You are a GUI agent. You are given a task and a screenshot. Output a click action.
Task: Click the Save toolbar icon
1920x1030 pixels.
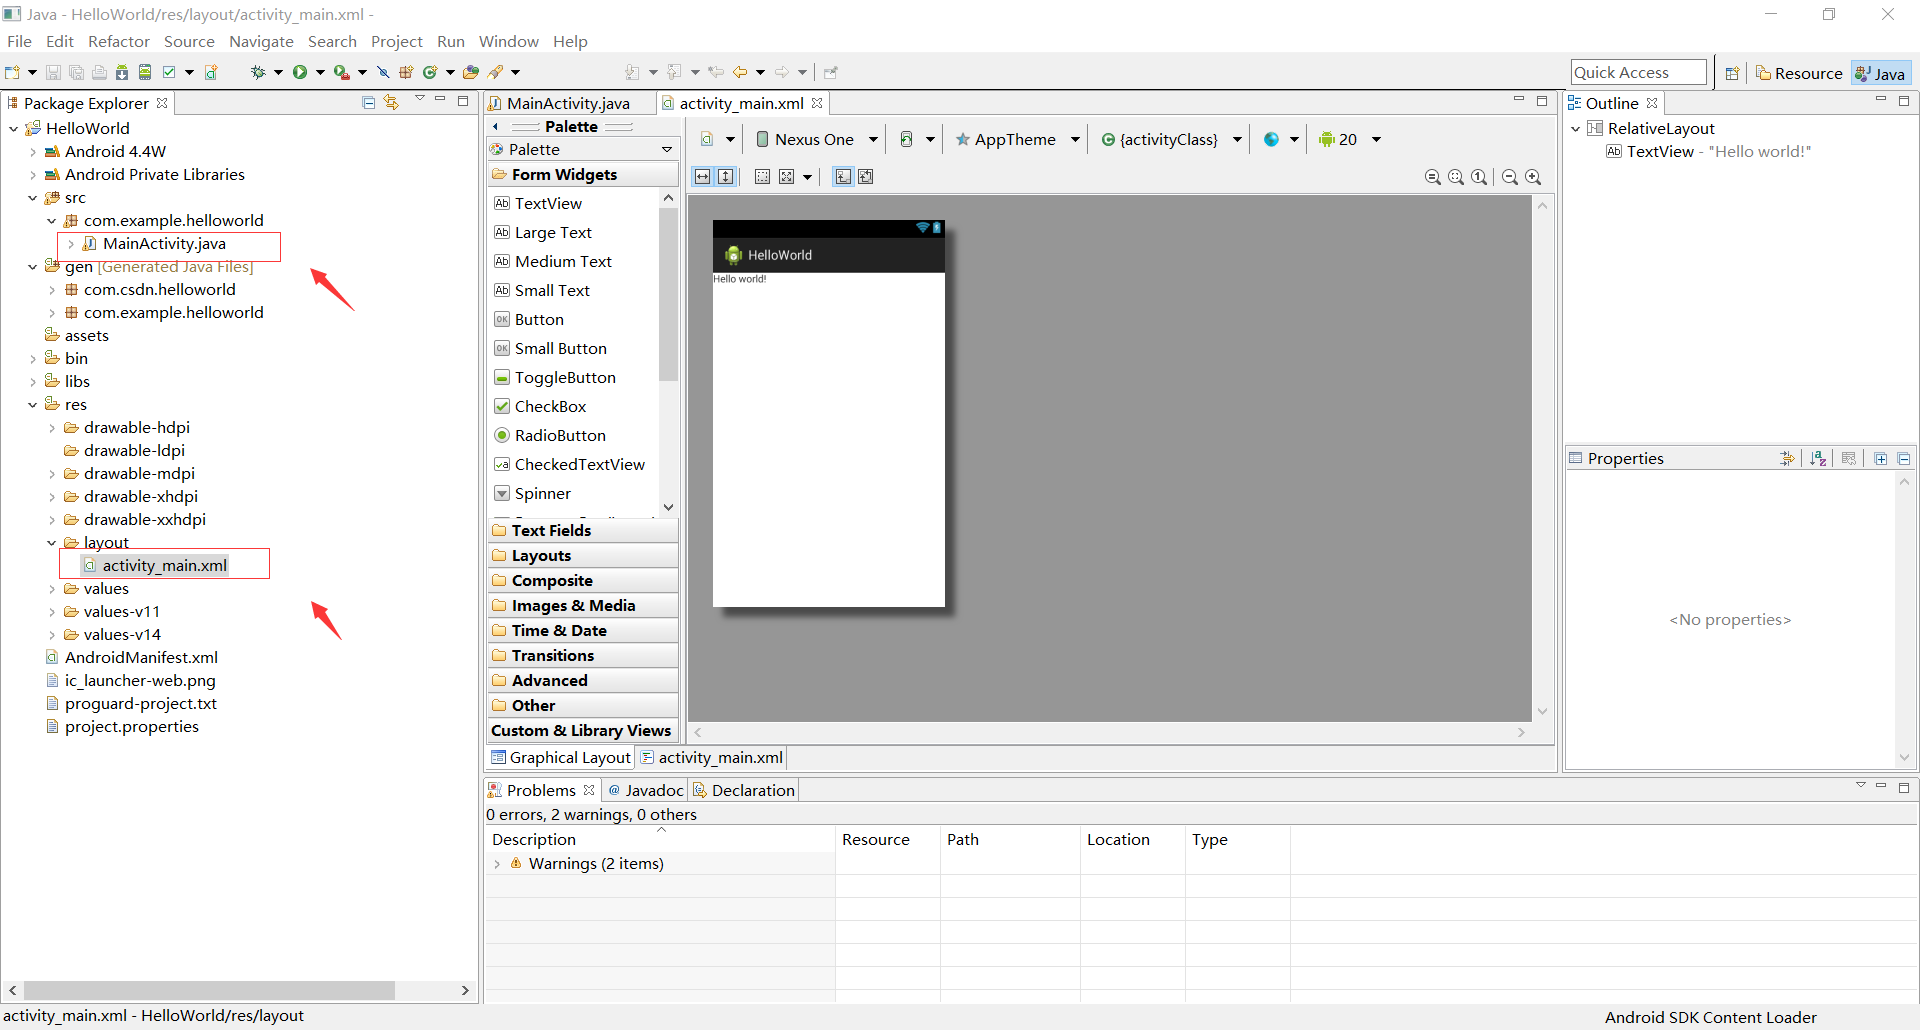pos(53,72)
